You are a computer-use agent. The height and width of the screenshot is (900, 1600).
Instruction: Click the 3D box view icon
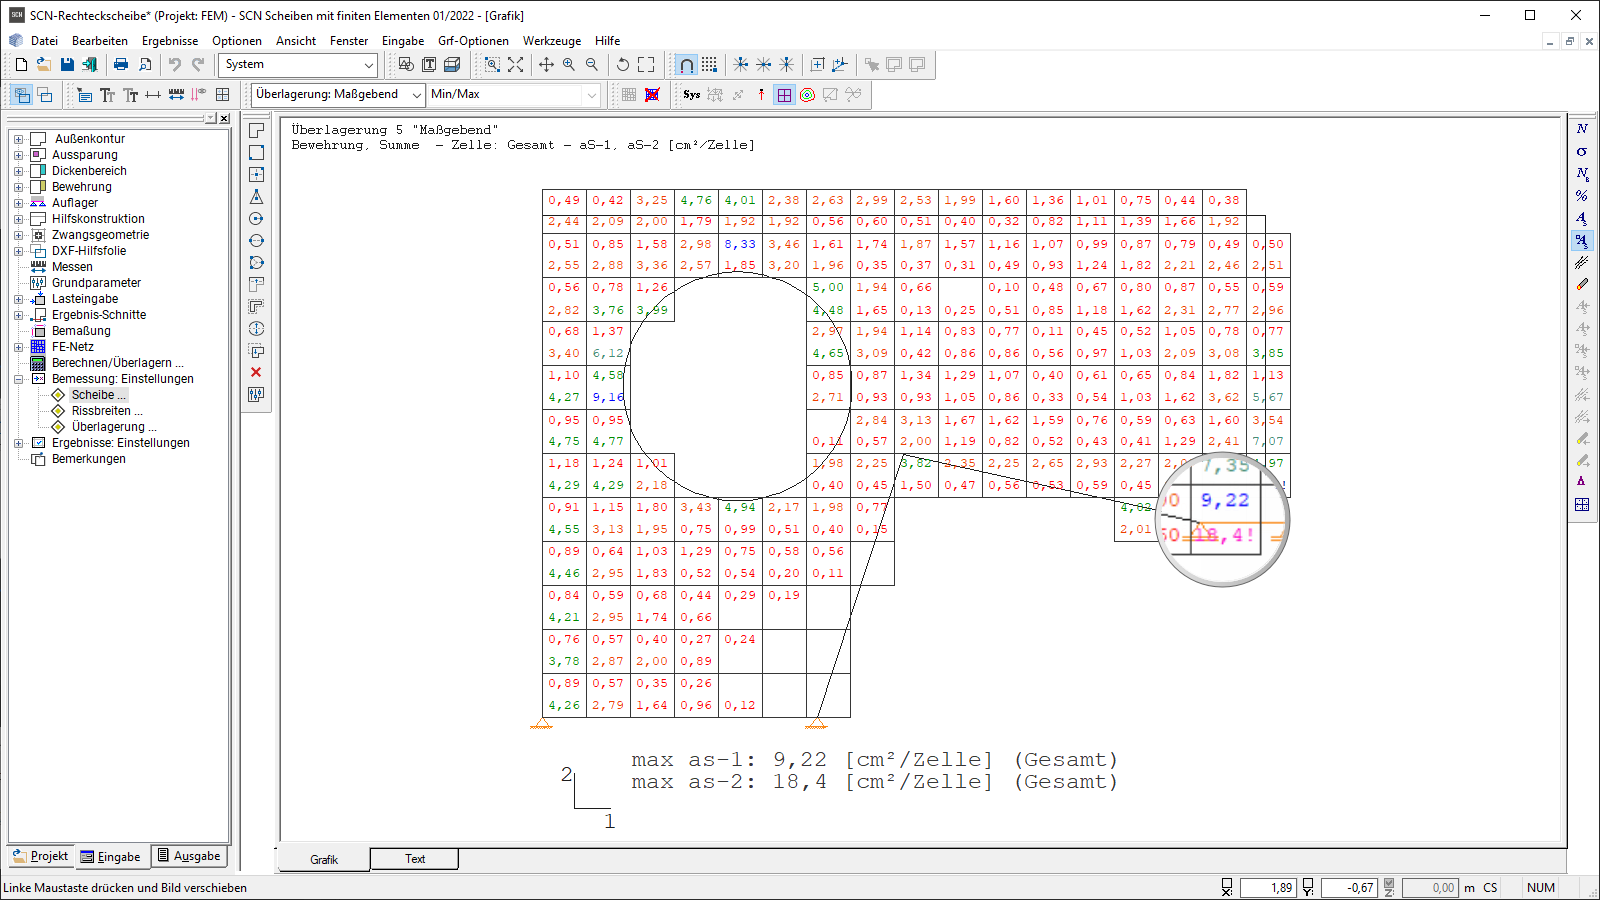point(452,64)
